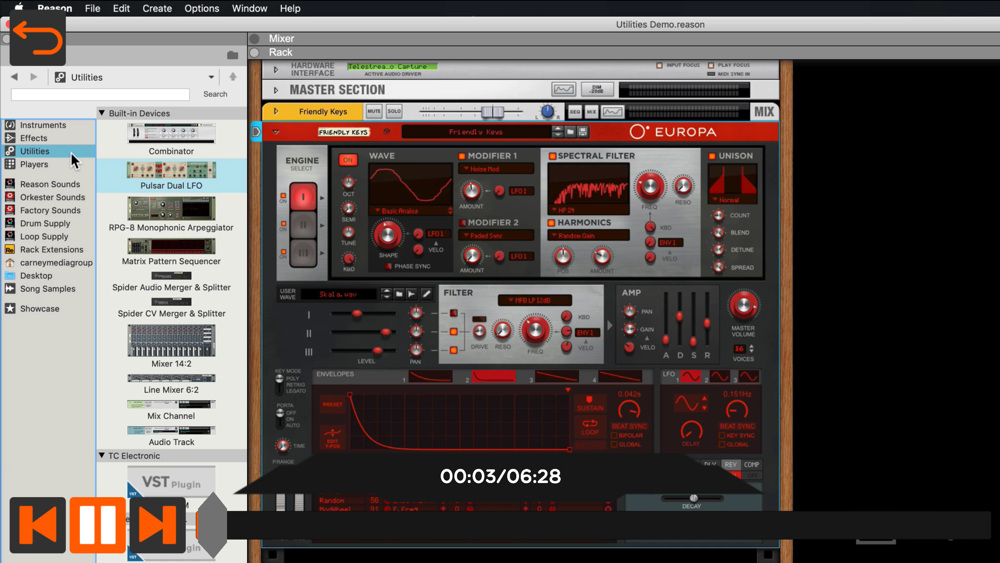Toggle Modifier 1 enable LED
The image size is (1000, 563).
pos(462,156)
